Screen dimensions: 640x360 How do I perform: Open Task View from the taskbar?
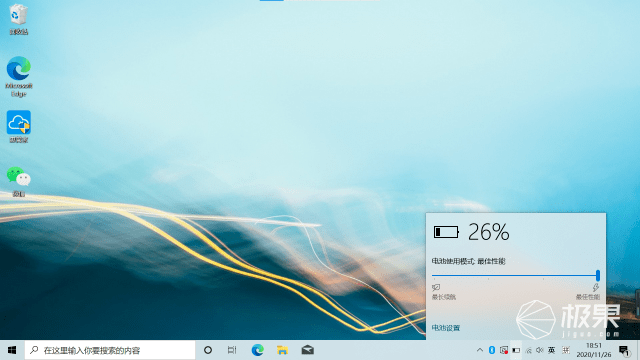click(x=232, y=350)
